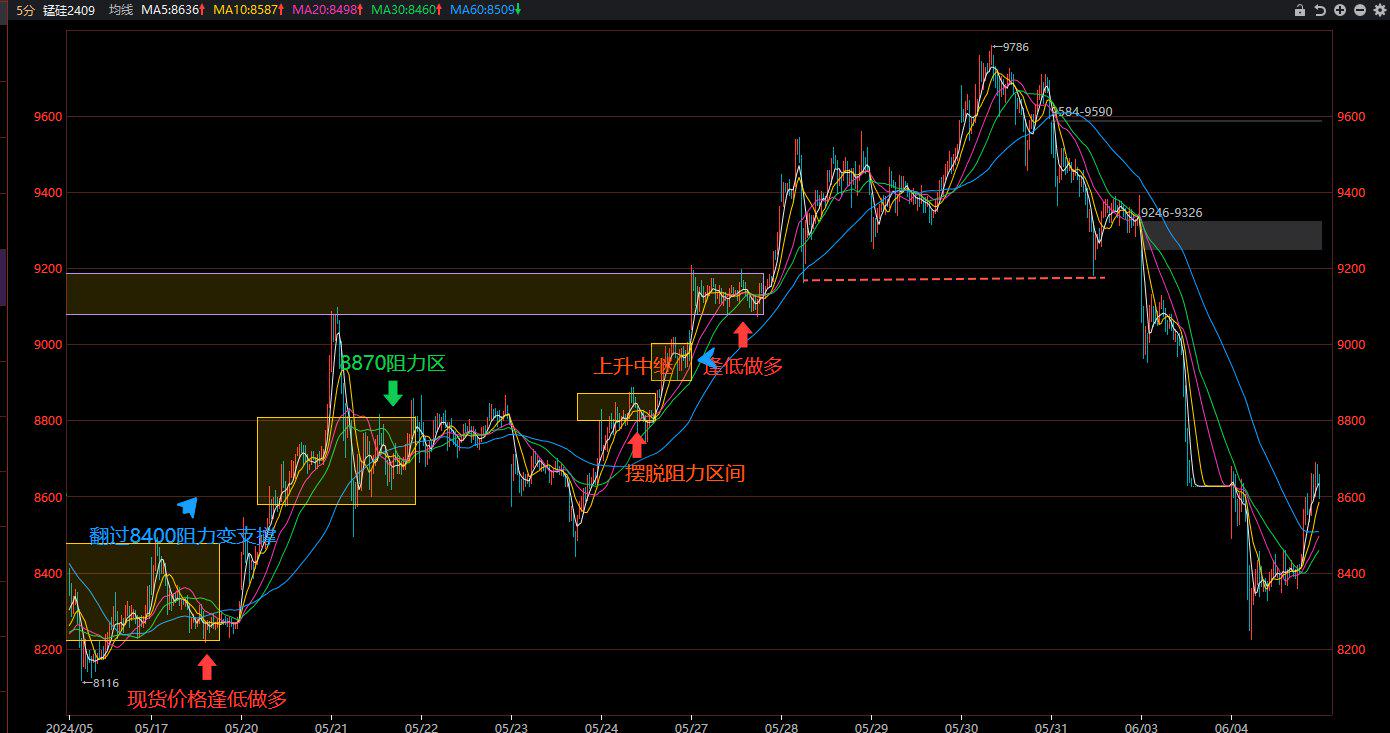
Task: Click 9400 on the right price axis
Action: (1350, 193)
